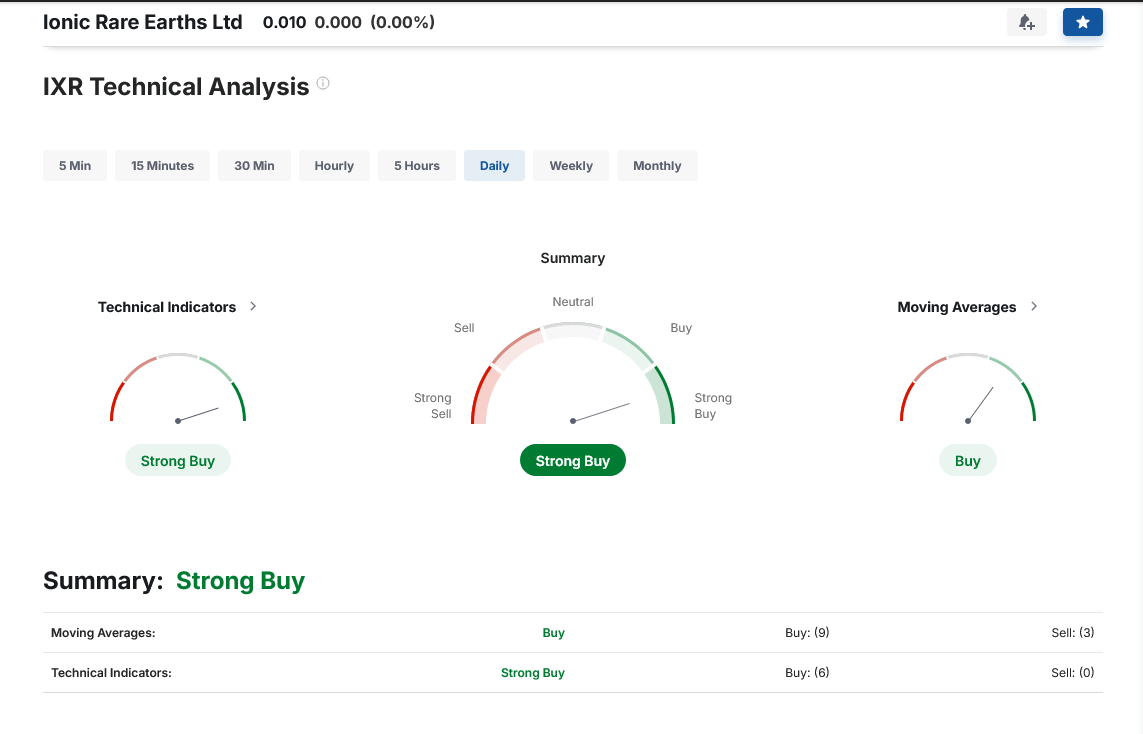Click the Strong Buy badge under Technical Indicators
Screen dimensions: 1143x734
(x=178, y=461)
